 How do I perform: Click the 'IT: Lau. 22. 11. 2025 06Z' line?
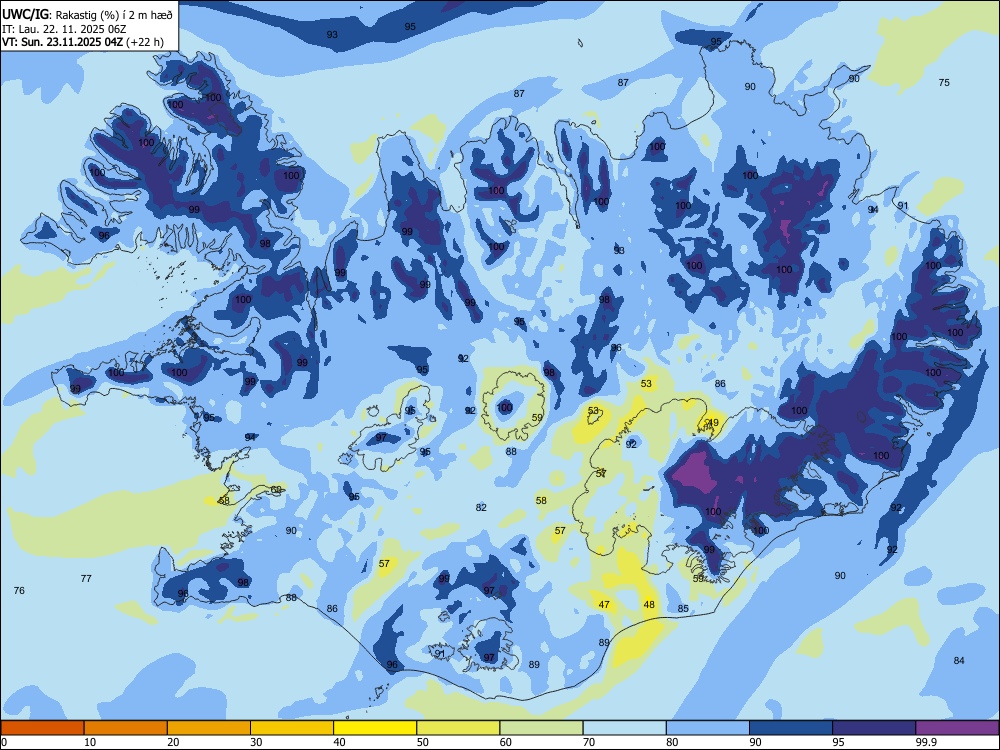tap(64, 29)
